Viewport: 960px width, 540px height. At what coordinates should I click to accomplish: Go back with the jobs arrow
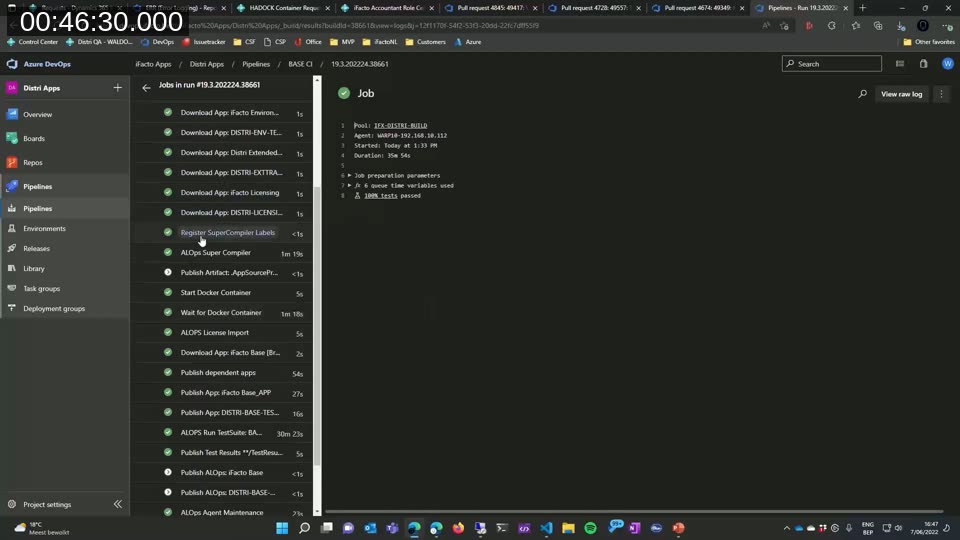pyautogui.click(x=146, y=88)
